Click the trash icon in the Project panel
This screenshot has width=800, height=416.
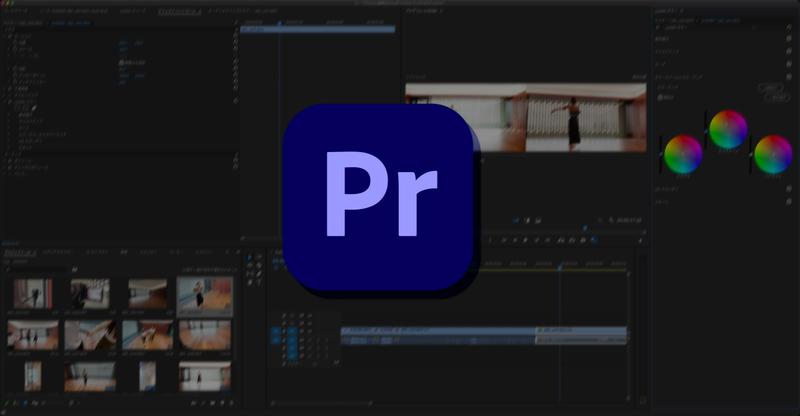232,402
